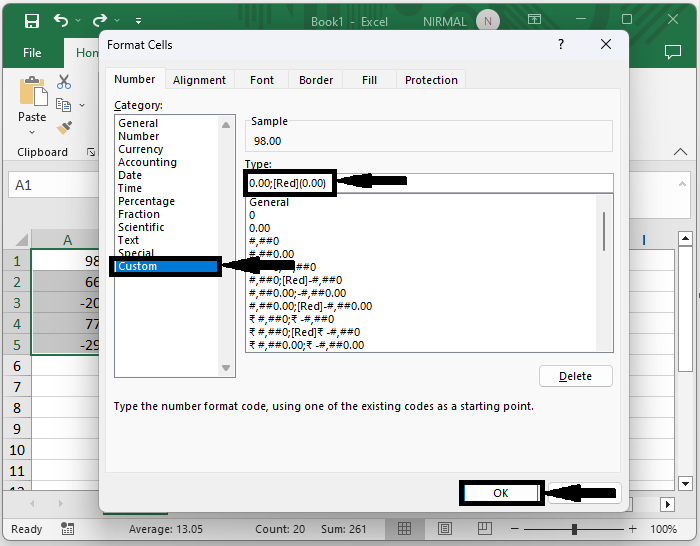
Task: Open the Comments speech bubble icon
Action: click(673, 52)
